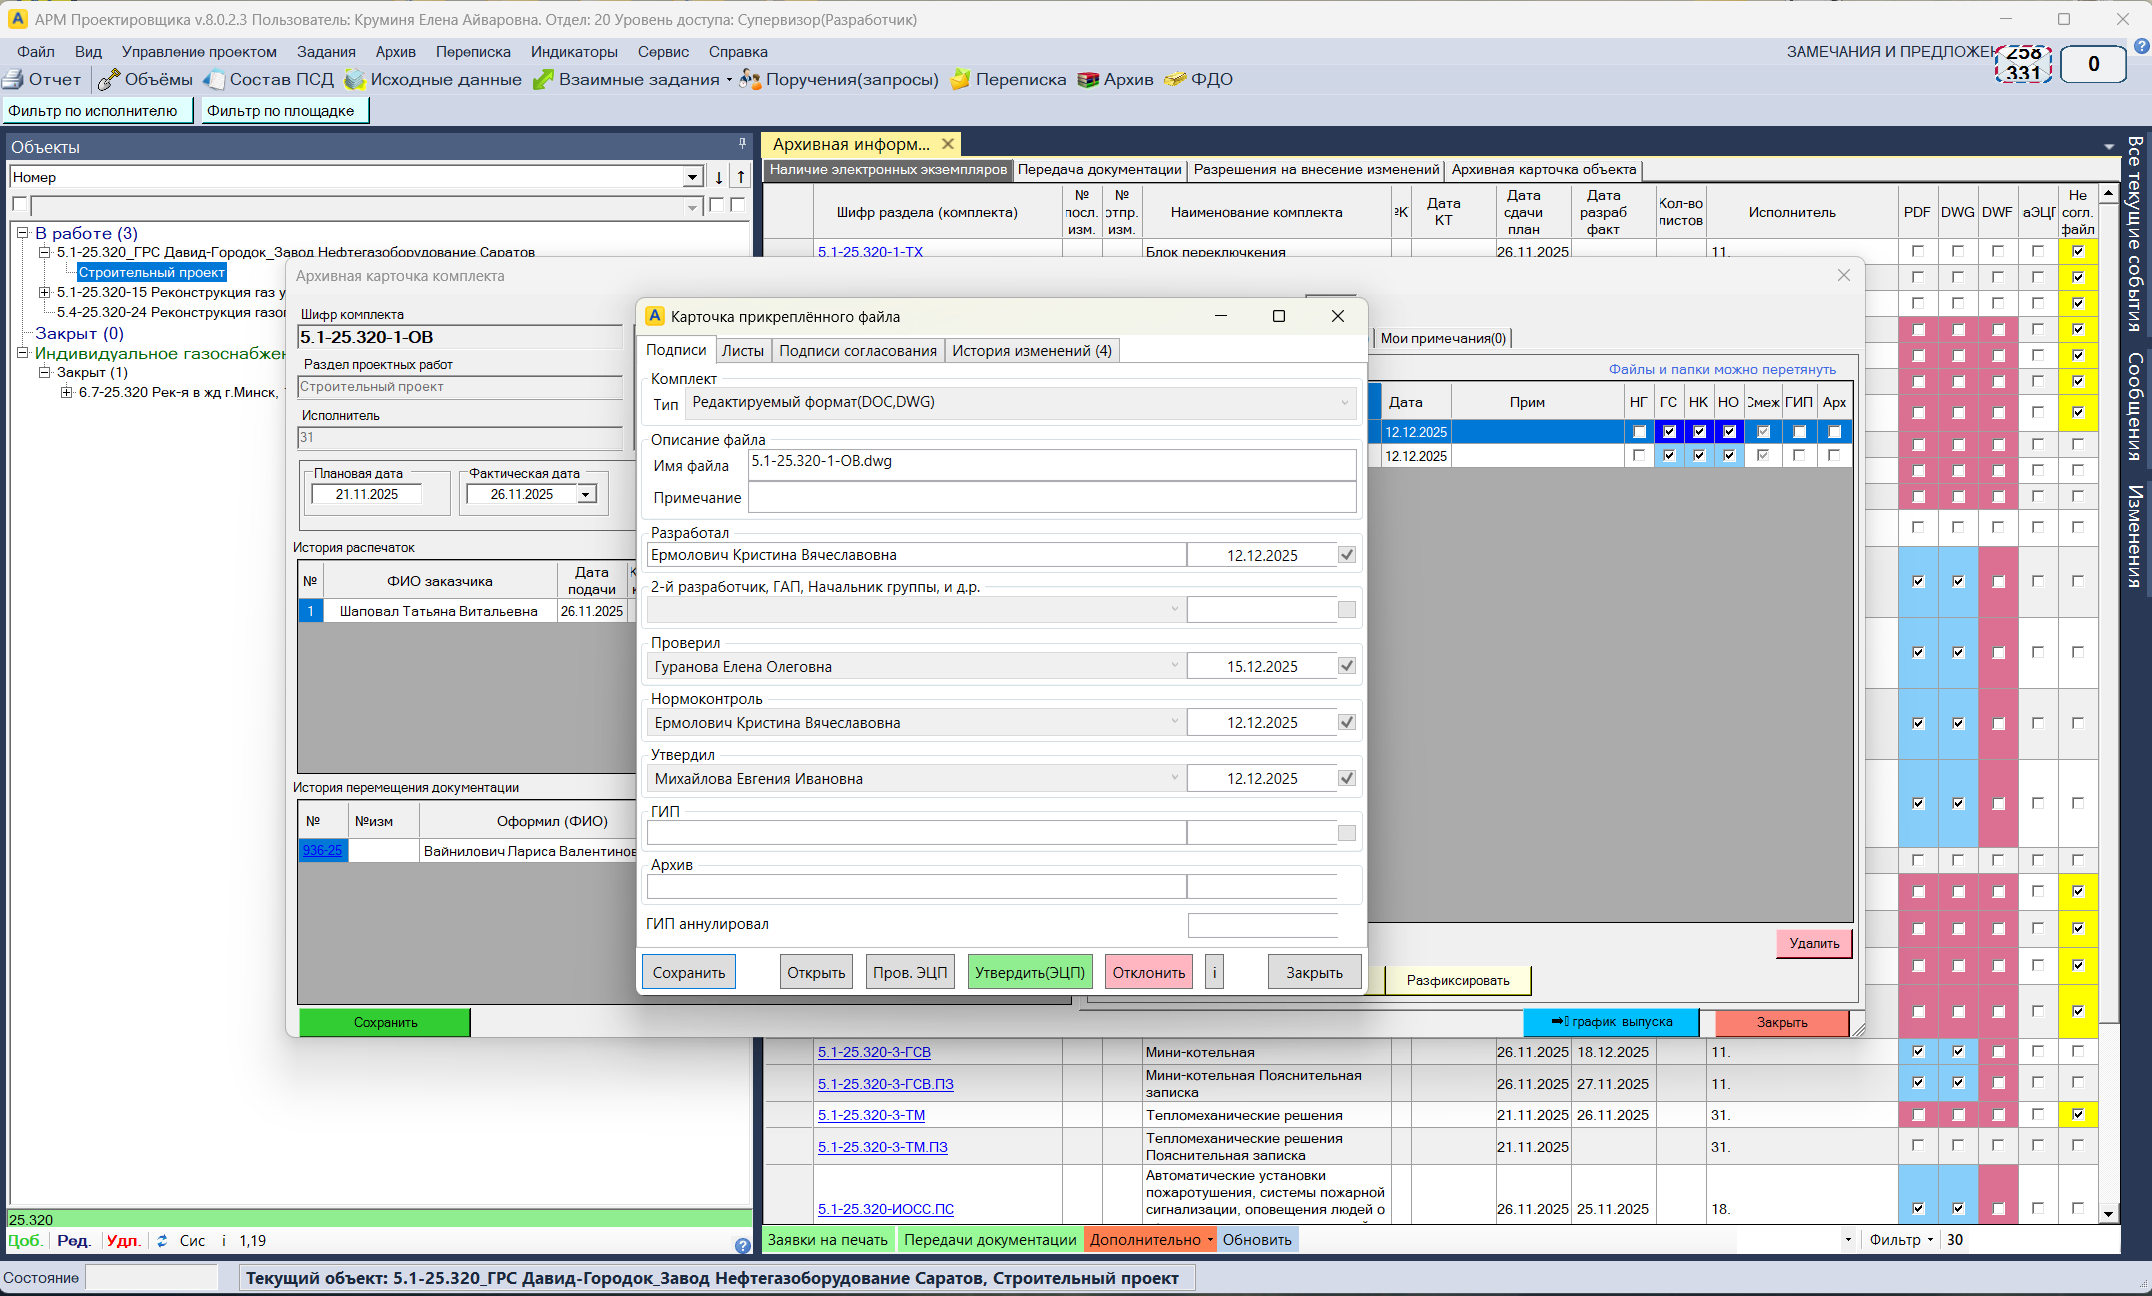Click the Взаимные задания green arrow icon
This screenshot has height=1296, width=2152.
click(543, 80)
